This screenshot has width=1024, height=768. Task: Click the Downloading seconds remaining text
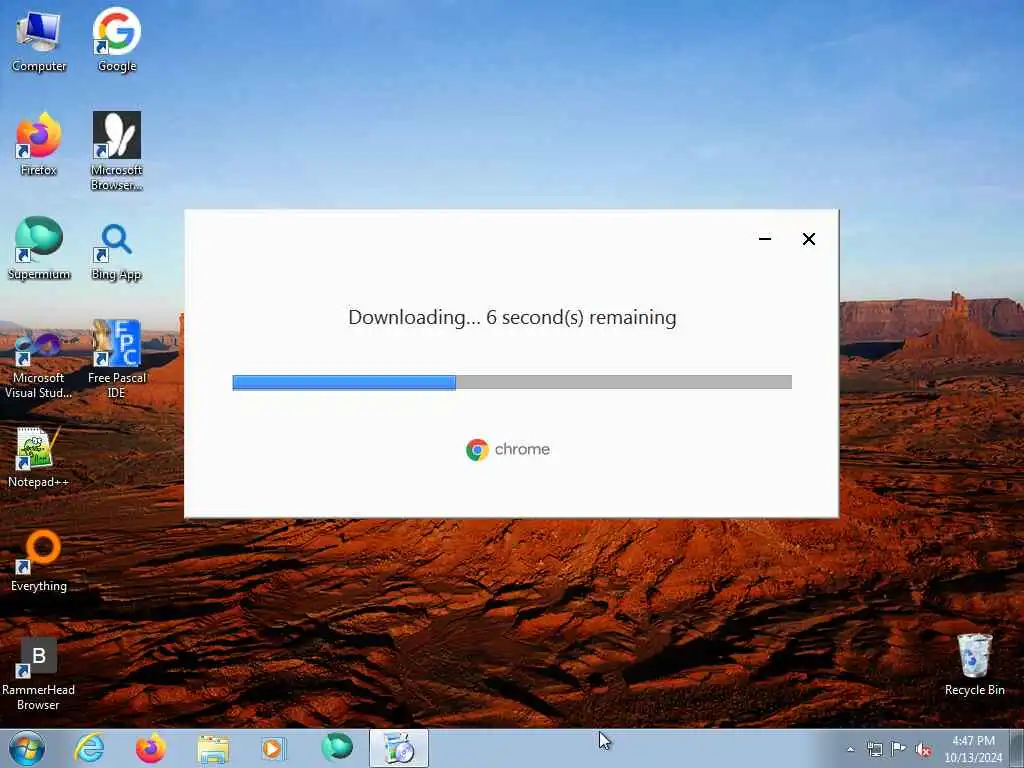click(x=512, y=317)
